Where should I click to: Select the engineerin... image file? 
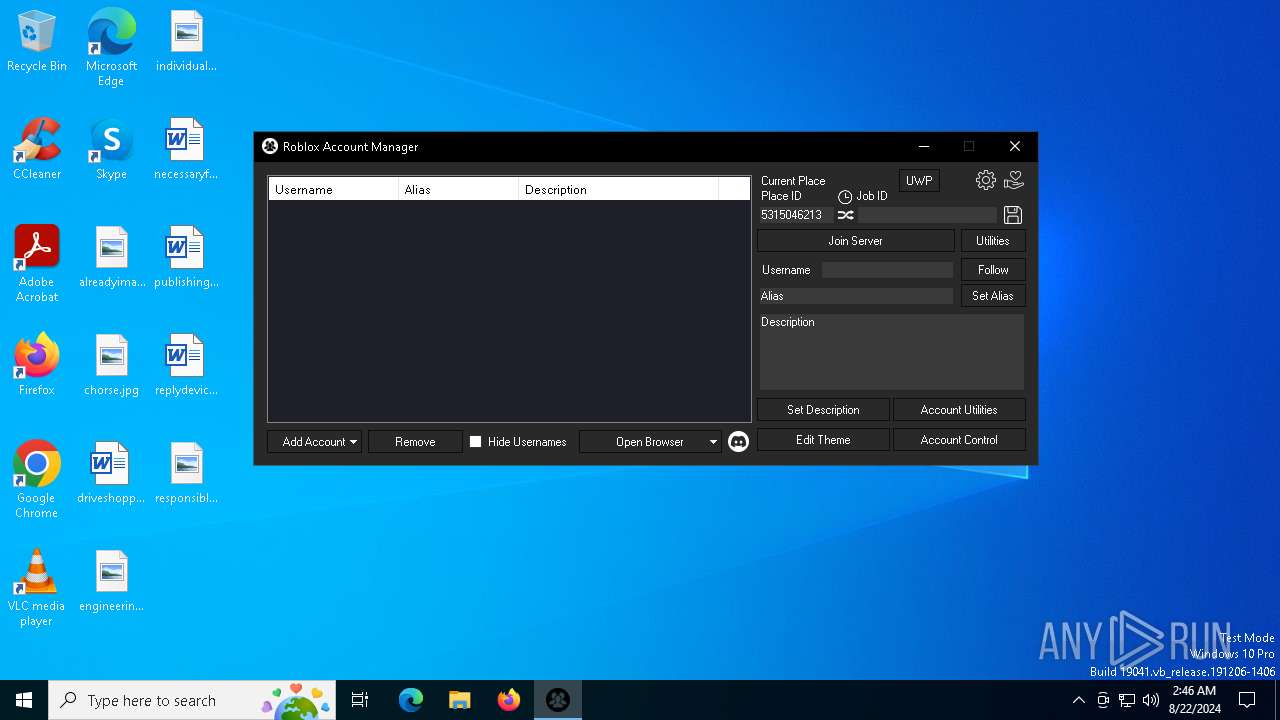coord(111,581)
